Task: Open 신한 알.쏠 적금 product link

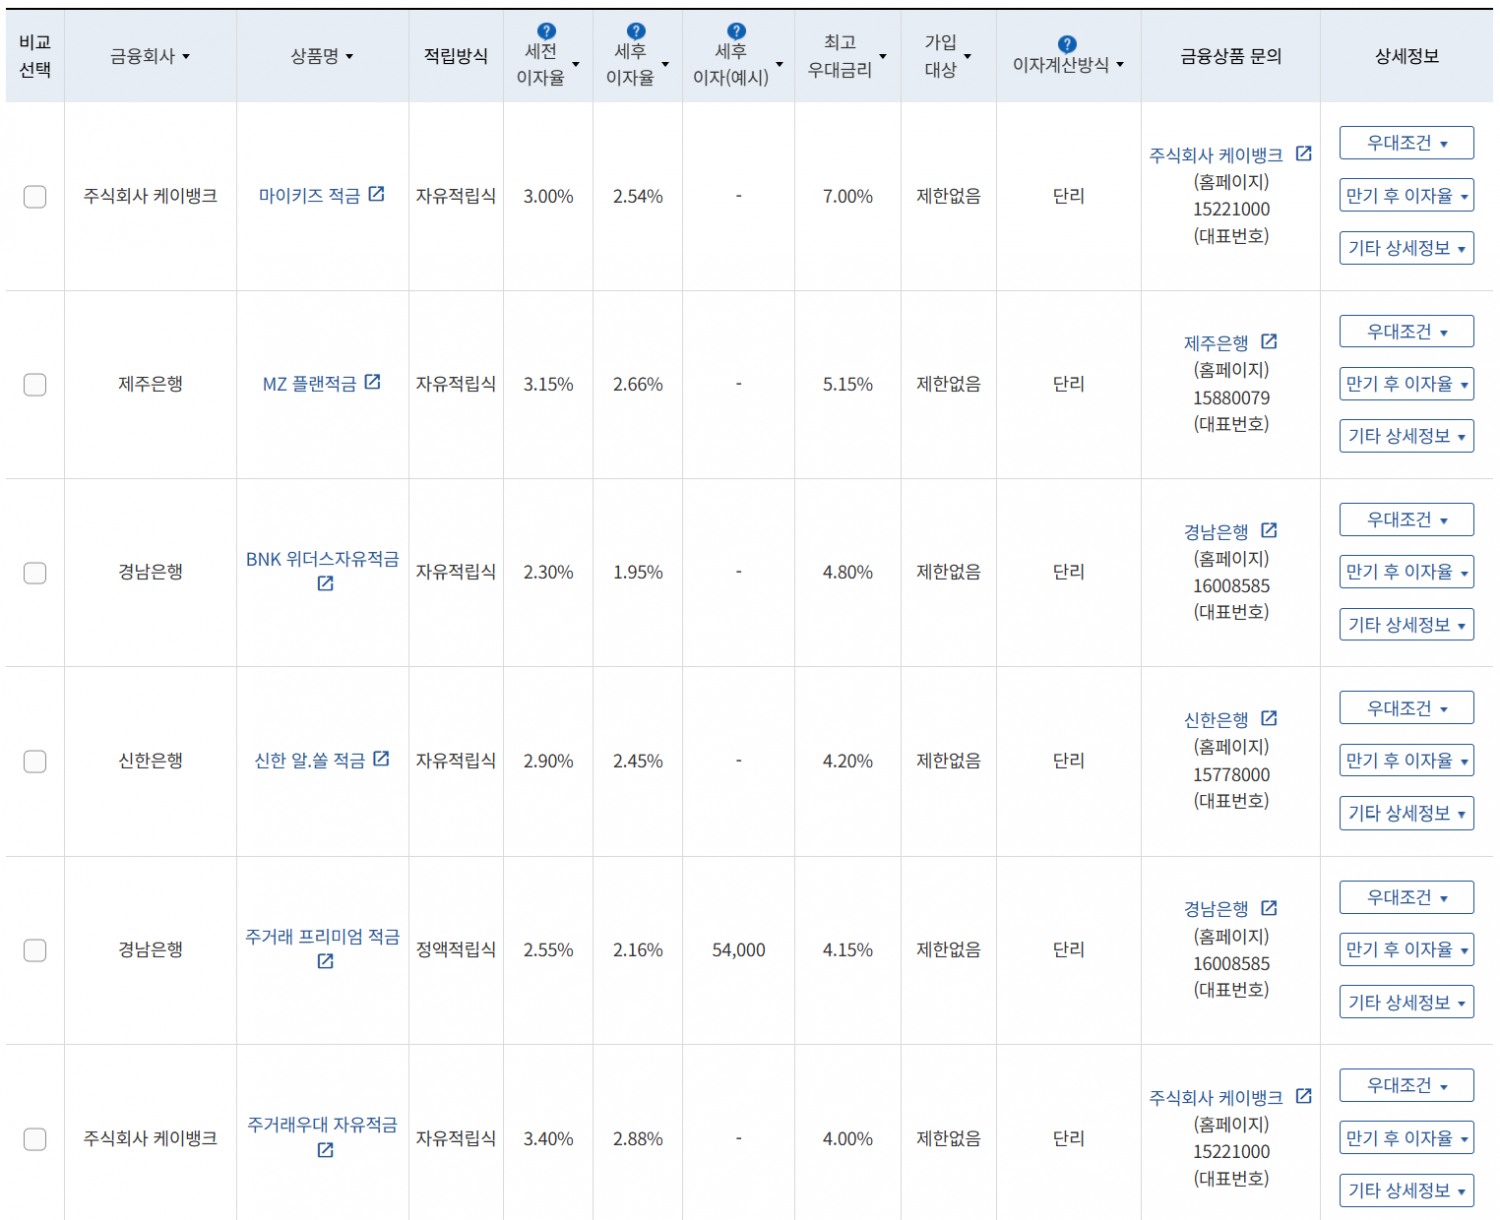Action: [309, 761]
